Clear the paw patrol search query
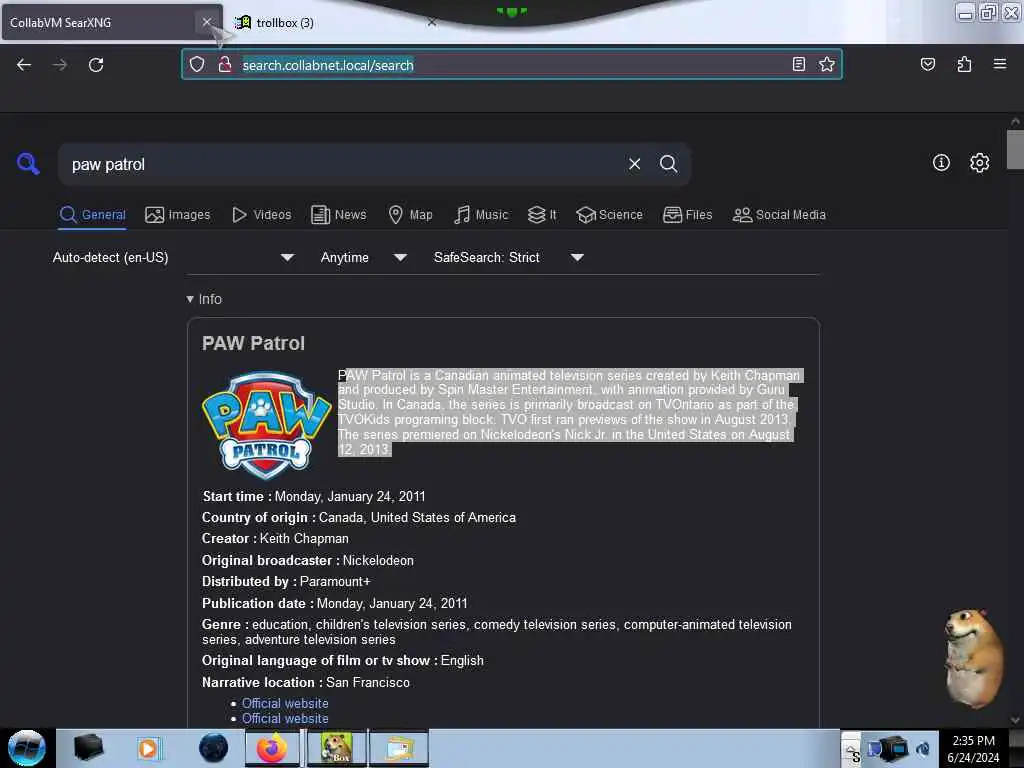The image size is (1024, 768). pos(634,164)
